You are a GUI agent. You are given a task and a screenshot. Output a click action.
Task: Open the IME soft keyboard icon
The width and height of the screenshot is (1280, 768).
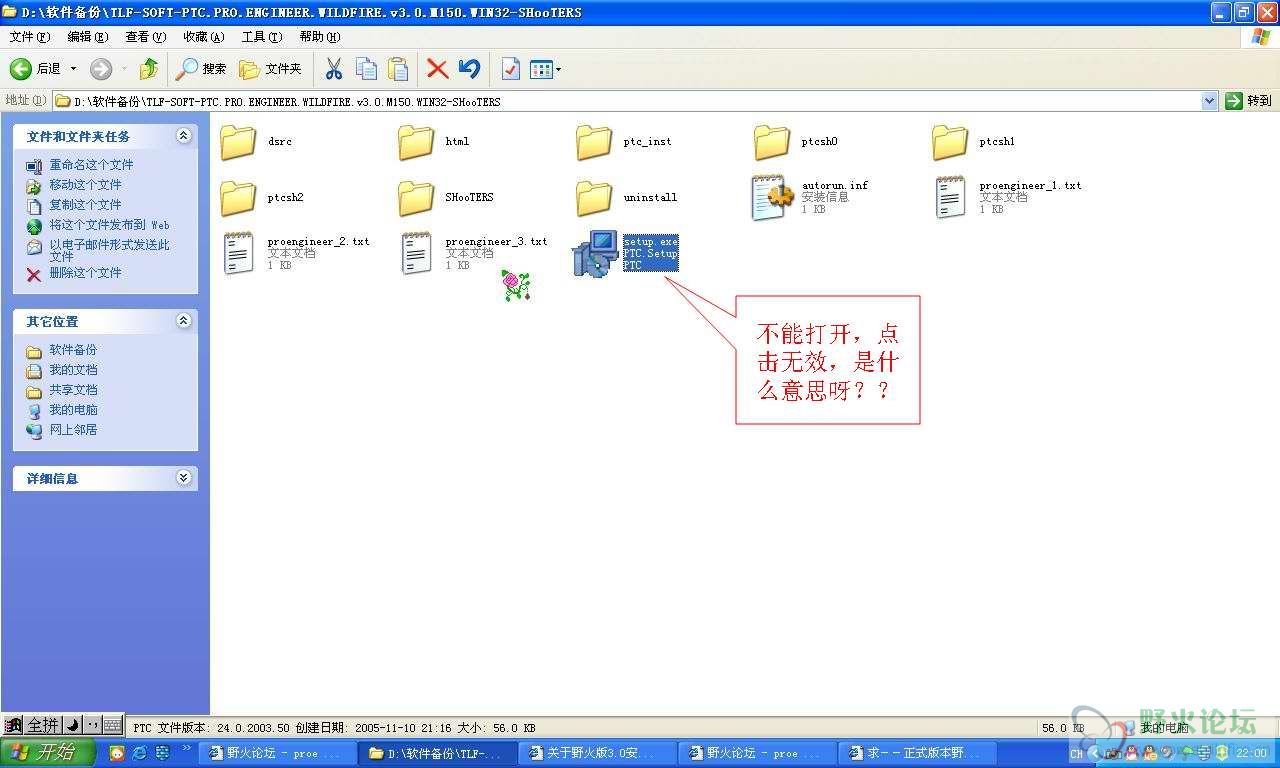[112, 725]
